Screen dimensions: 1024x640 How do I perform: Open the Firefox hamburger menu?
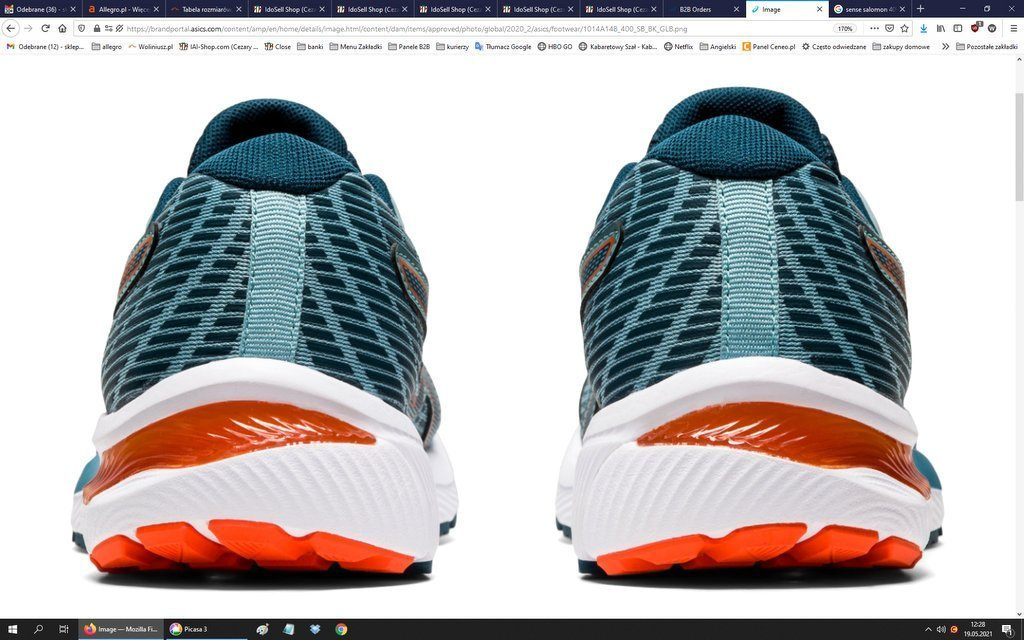[1011, 28]
